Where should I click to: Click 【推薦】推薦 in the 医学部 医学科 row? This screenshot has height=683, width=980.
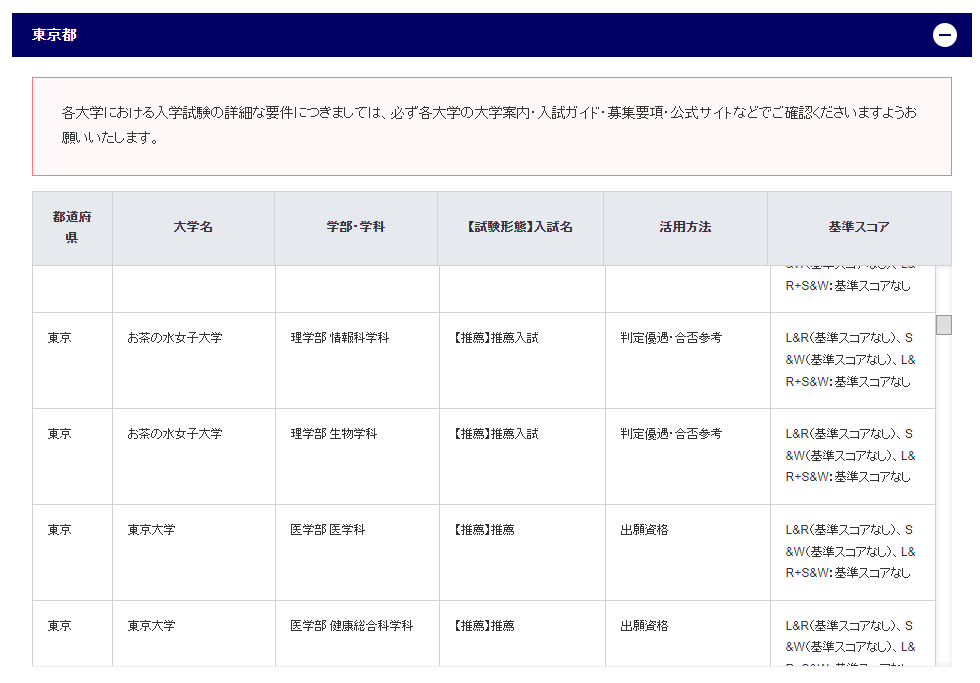[x=484, y=530]
